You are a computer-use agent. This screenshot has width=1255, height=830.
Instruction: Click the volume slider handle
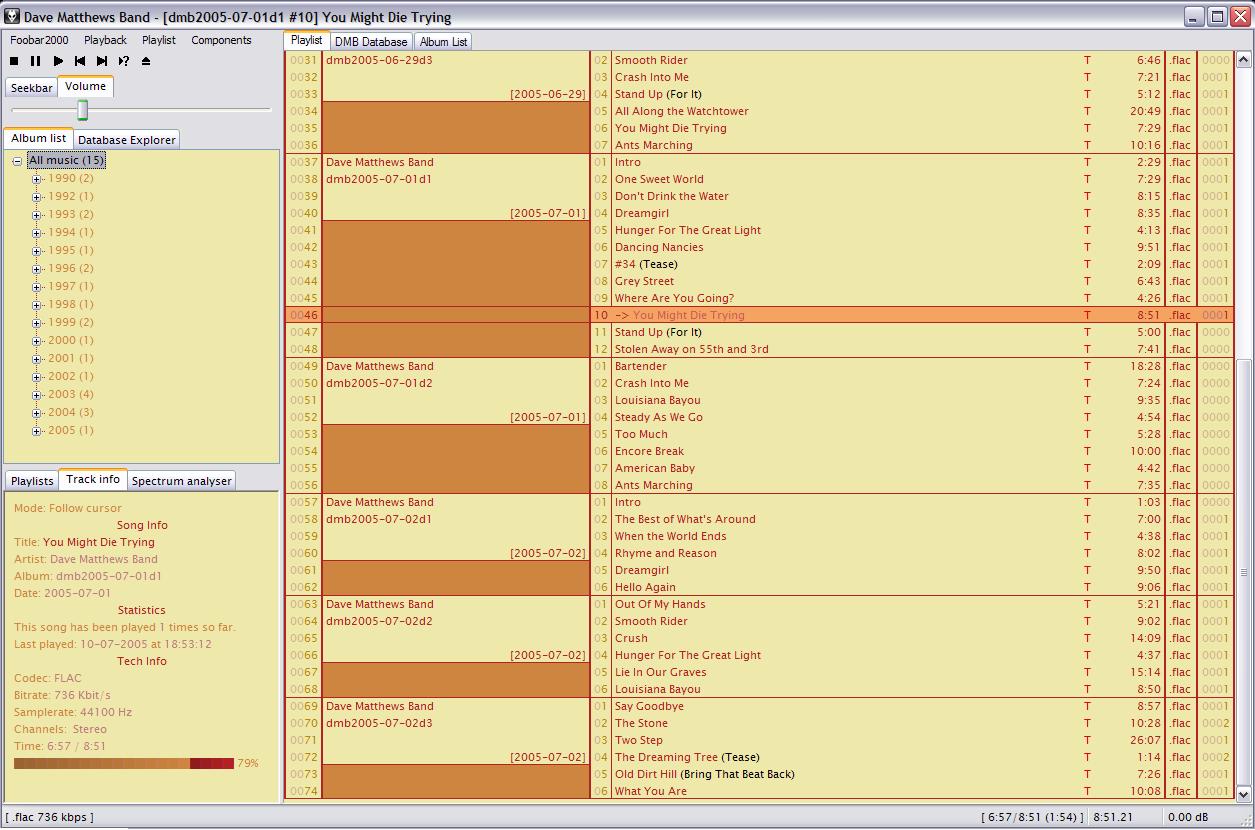(x=83, y=110)
